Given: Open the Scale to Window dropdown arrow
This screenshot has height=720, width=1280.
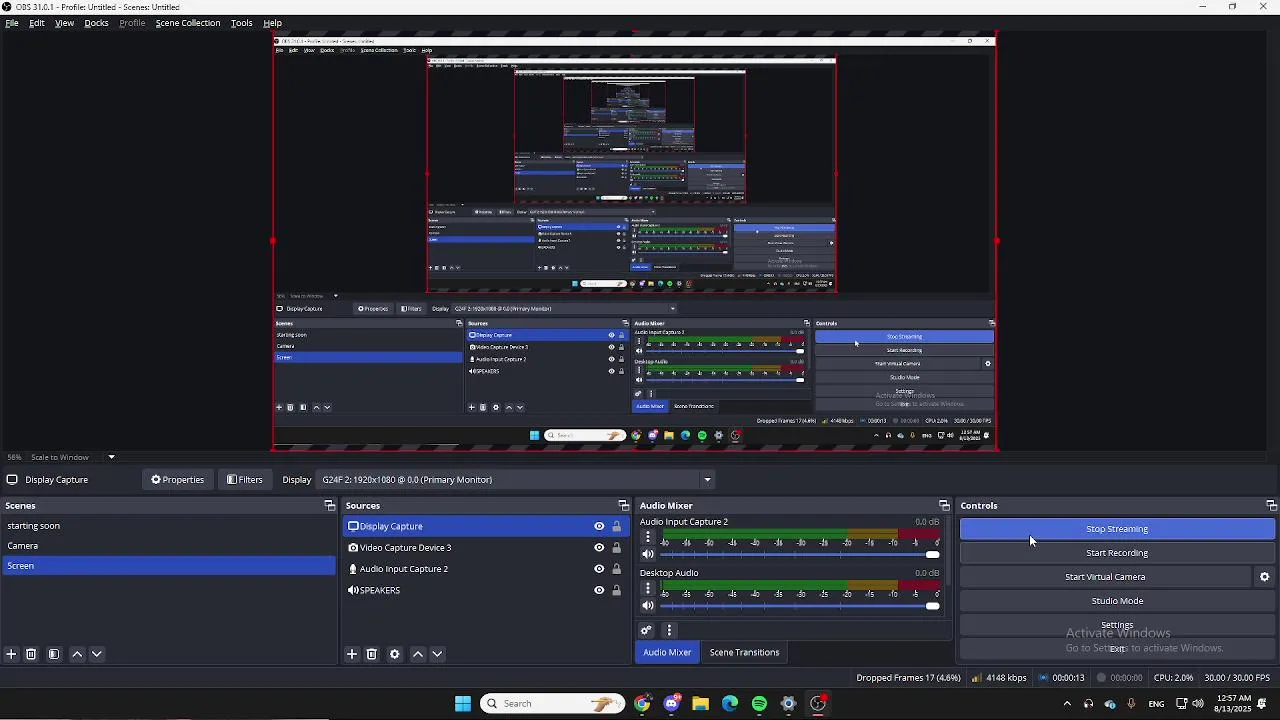Looking at the screenshot, I should (x=111, y=457).
